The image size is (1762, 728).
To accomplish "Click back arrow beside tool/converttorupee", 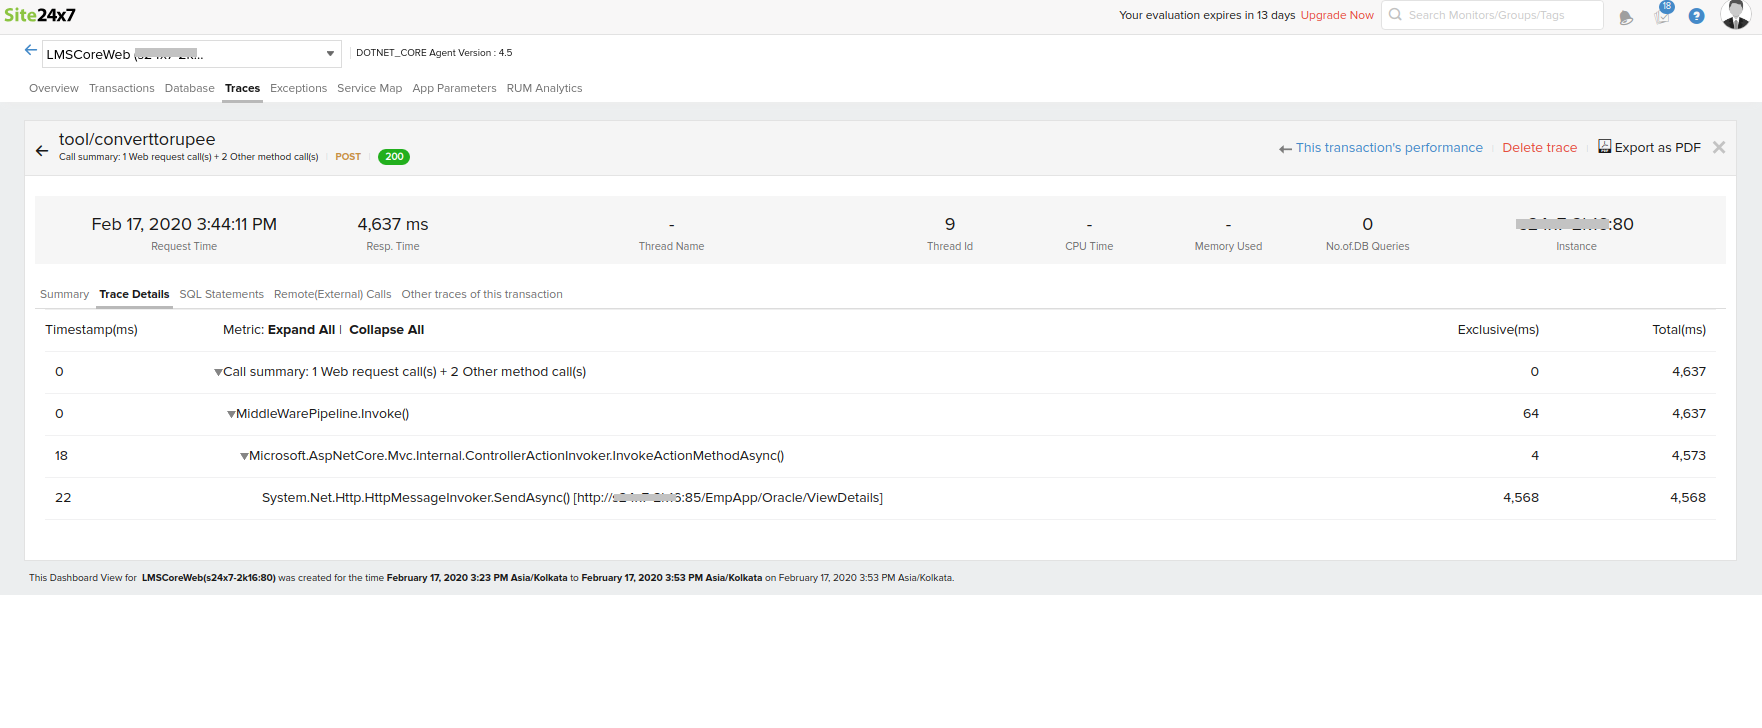I will coord(42,151).
